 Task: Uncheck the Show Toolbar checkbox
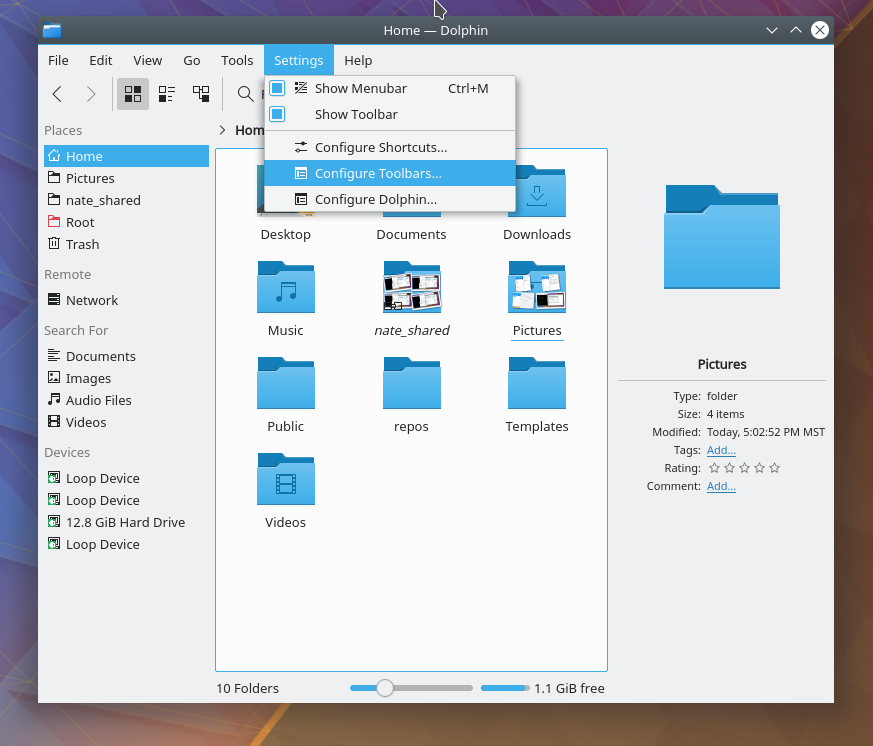click(278, 114)
